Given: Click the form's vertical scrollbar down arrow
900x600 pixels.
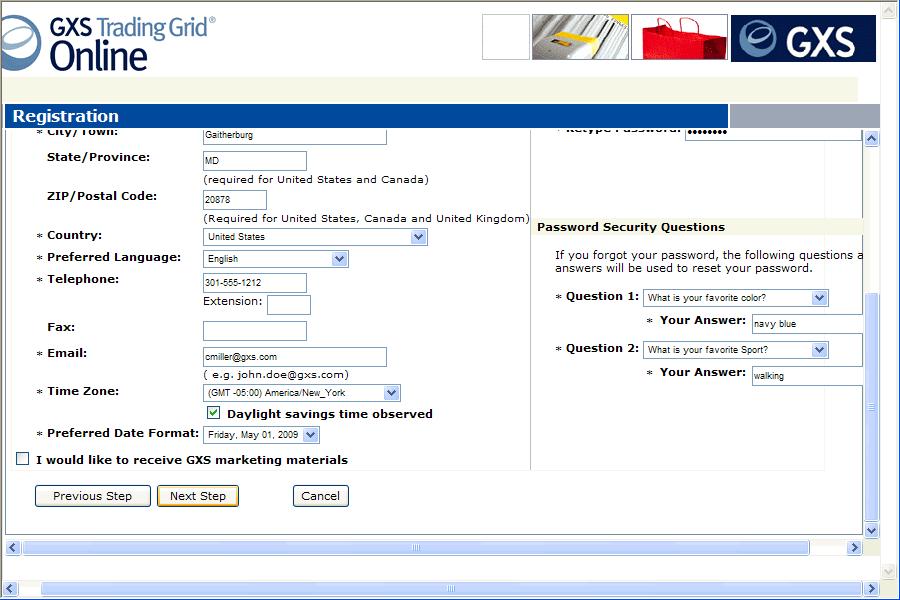Looking at the screenshot, I should [871, 531].
